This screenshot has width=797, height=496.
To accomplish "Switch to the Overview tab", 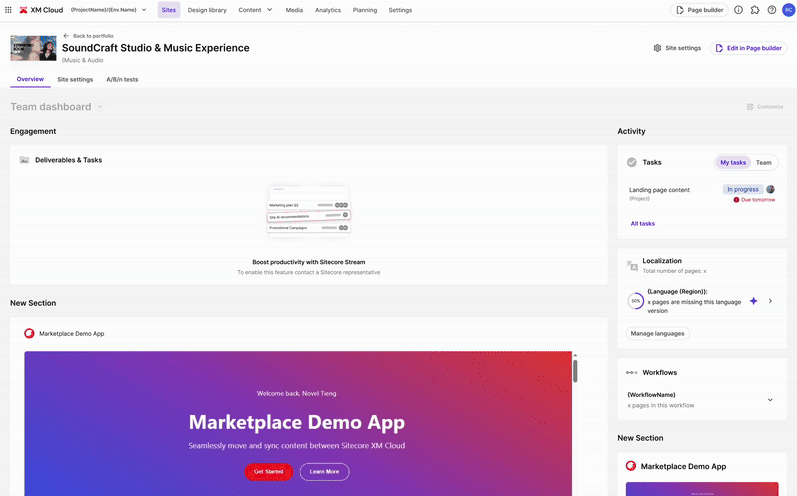I will point(30,79).
